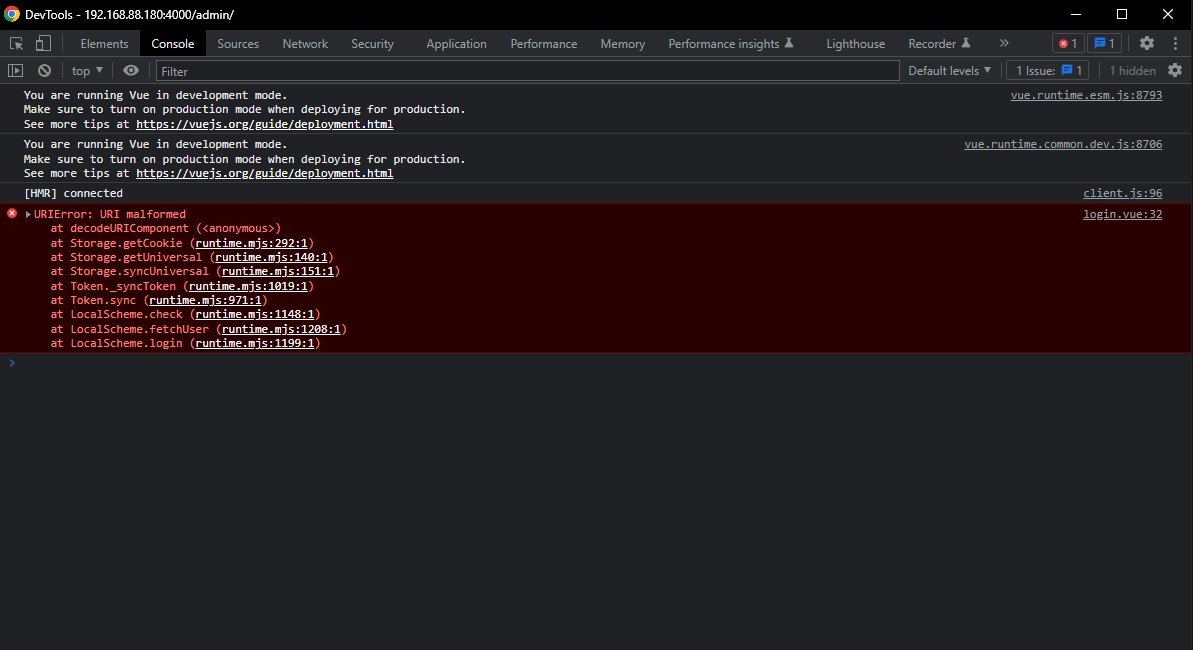Open the Sources tab
The height and width of the screenshot is (650, 1193).
tap(238, 43)
